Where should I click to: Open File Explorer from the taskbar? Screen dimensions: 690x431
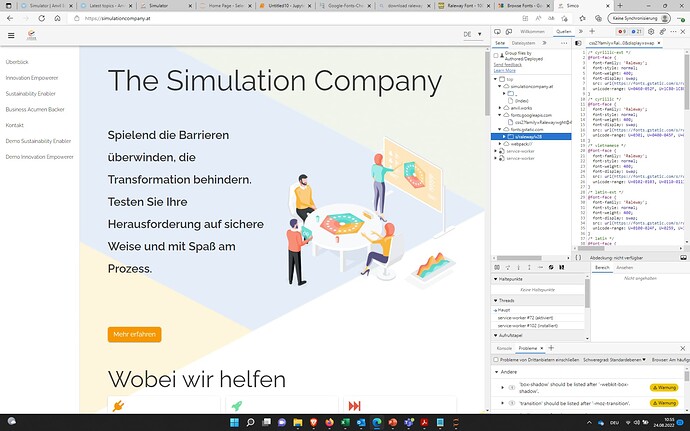point(298,423)
